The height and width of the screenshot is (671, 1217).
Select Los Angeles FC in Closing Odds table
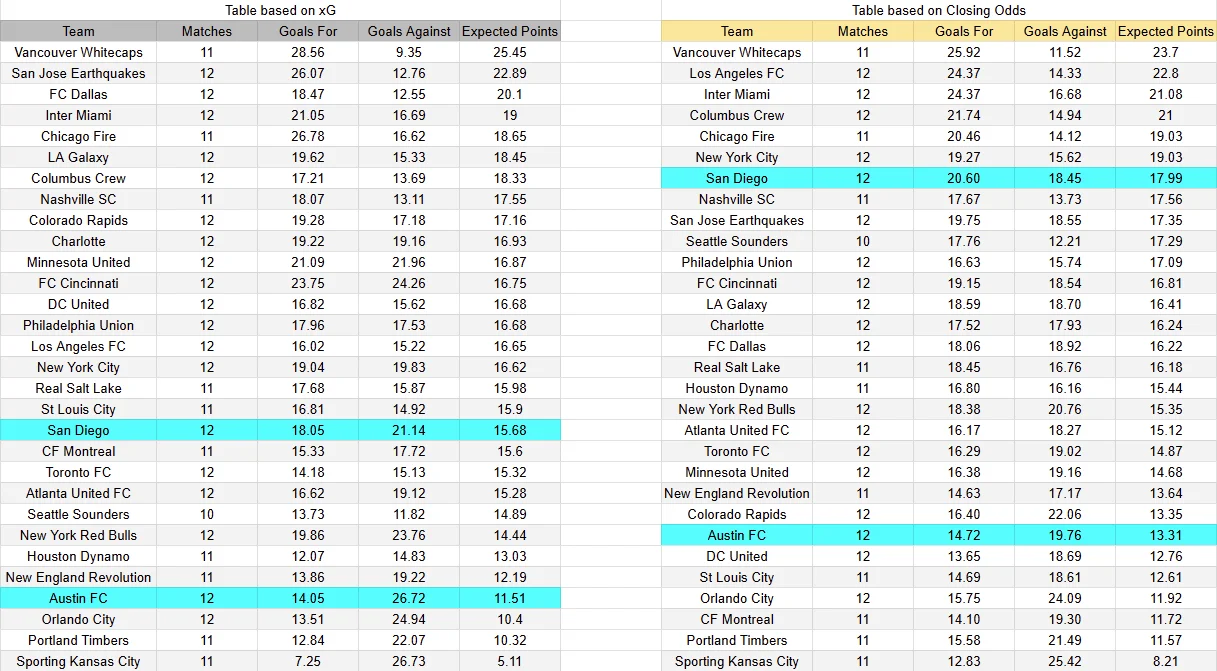pos(737,73)
